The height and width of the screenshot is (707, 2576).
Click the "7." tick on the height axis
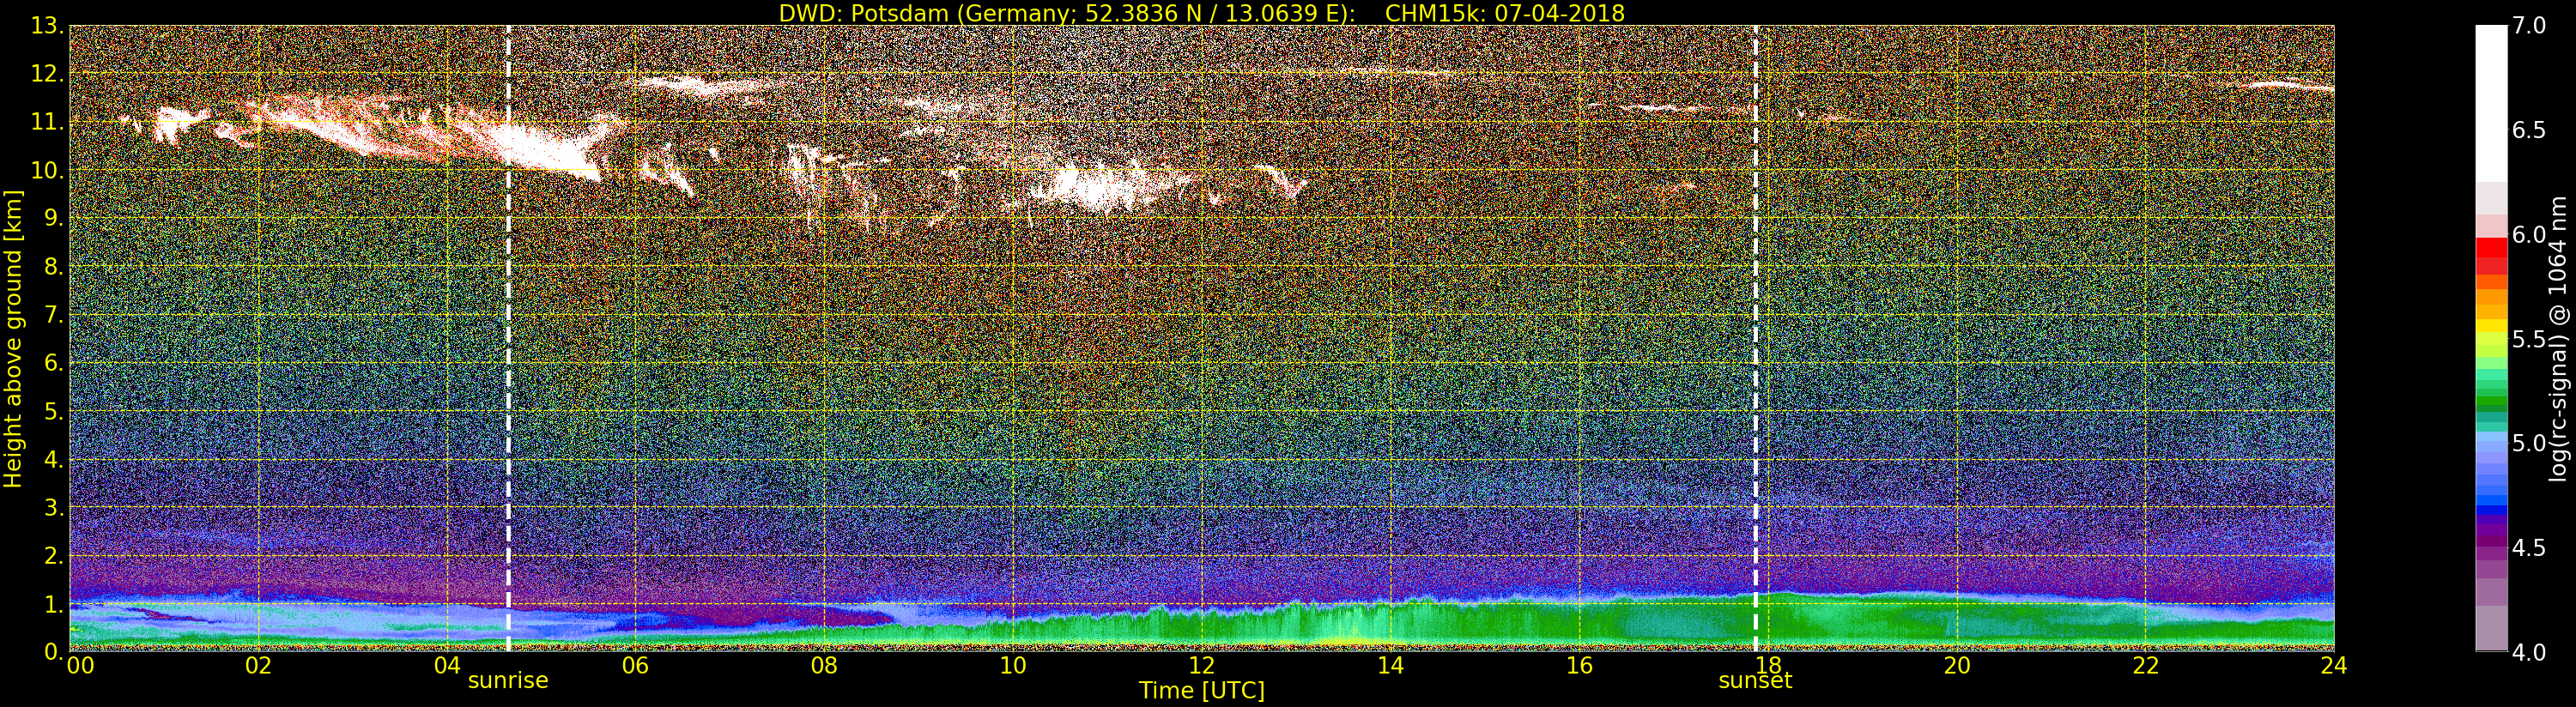click(53, 315)
